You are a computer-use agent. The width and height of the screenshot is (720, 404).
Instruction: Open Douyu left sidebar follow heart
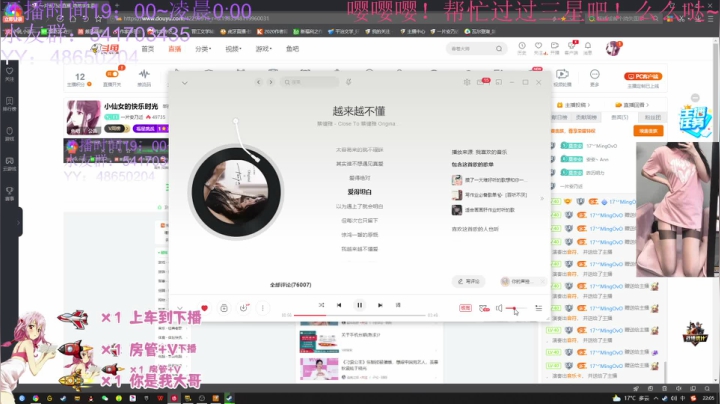pyautogui.click(x=9, y=73)
